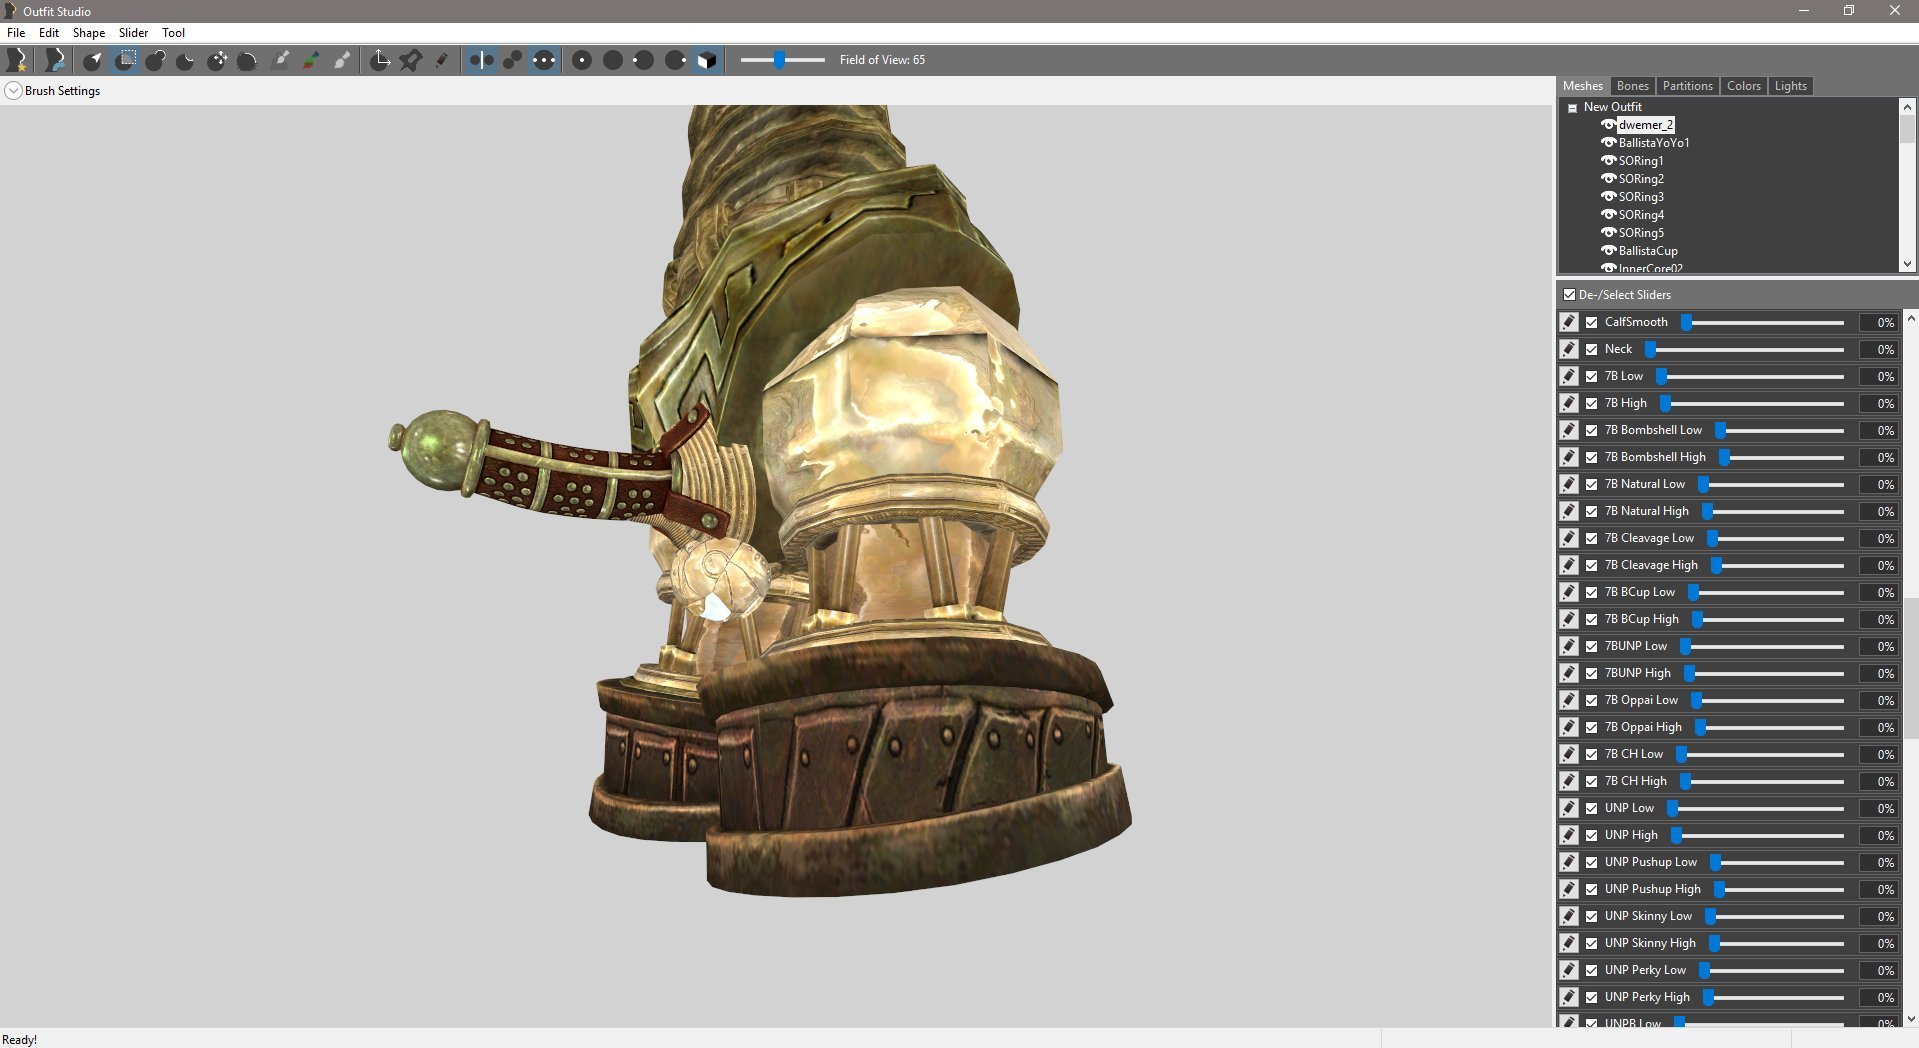
Task: Open the Shape menu
Action: pyautogui.click(x=88, y=33)
